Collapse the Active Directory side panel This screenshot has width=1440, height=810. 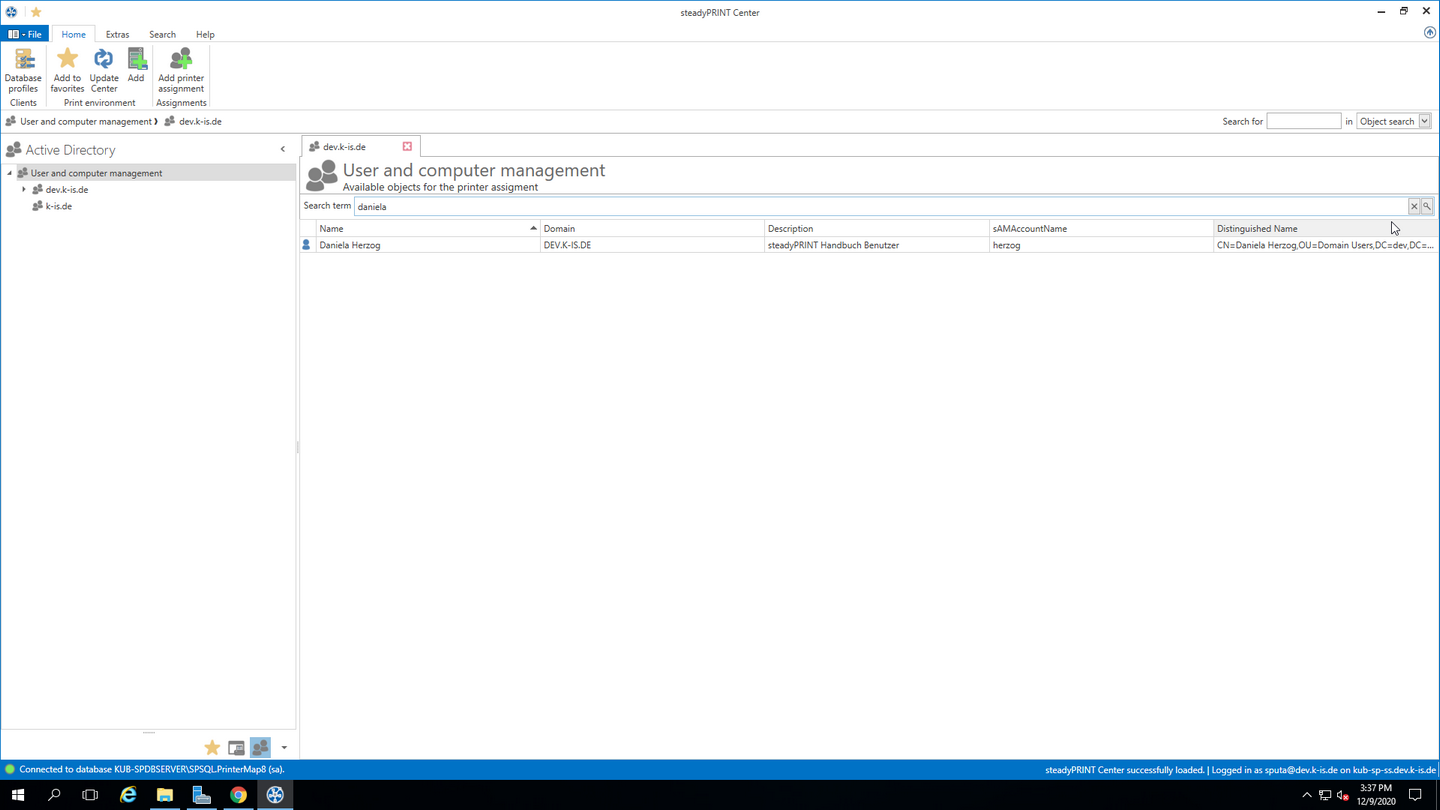[x=283, y=149]
